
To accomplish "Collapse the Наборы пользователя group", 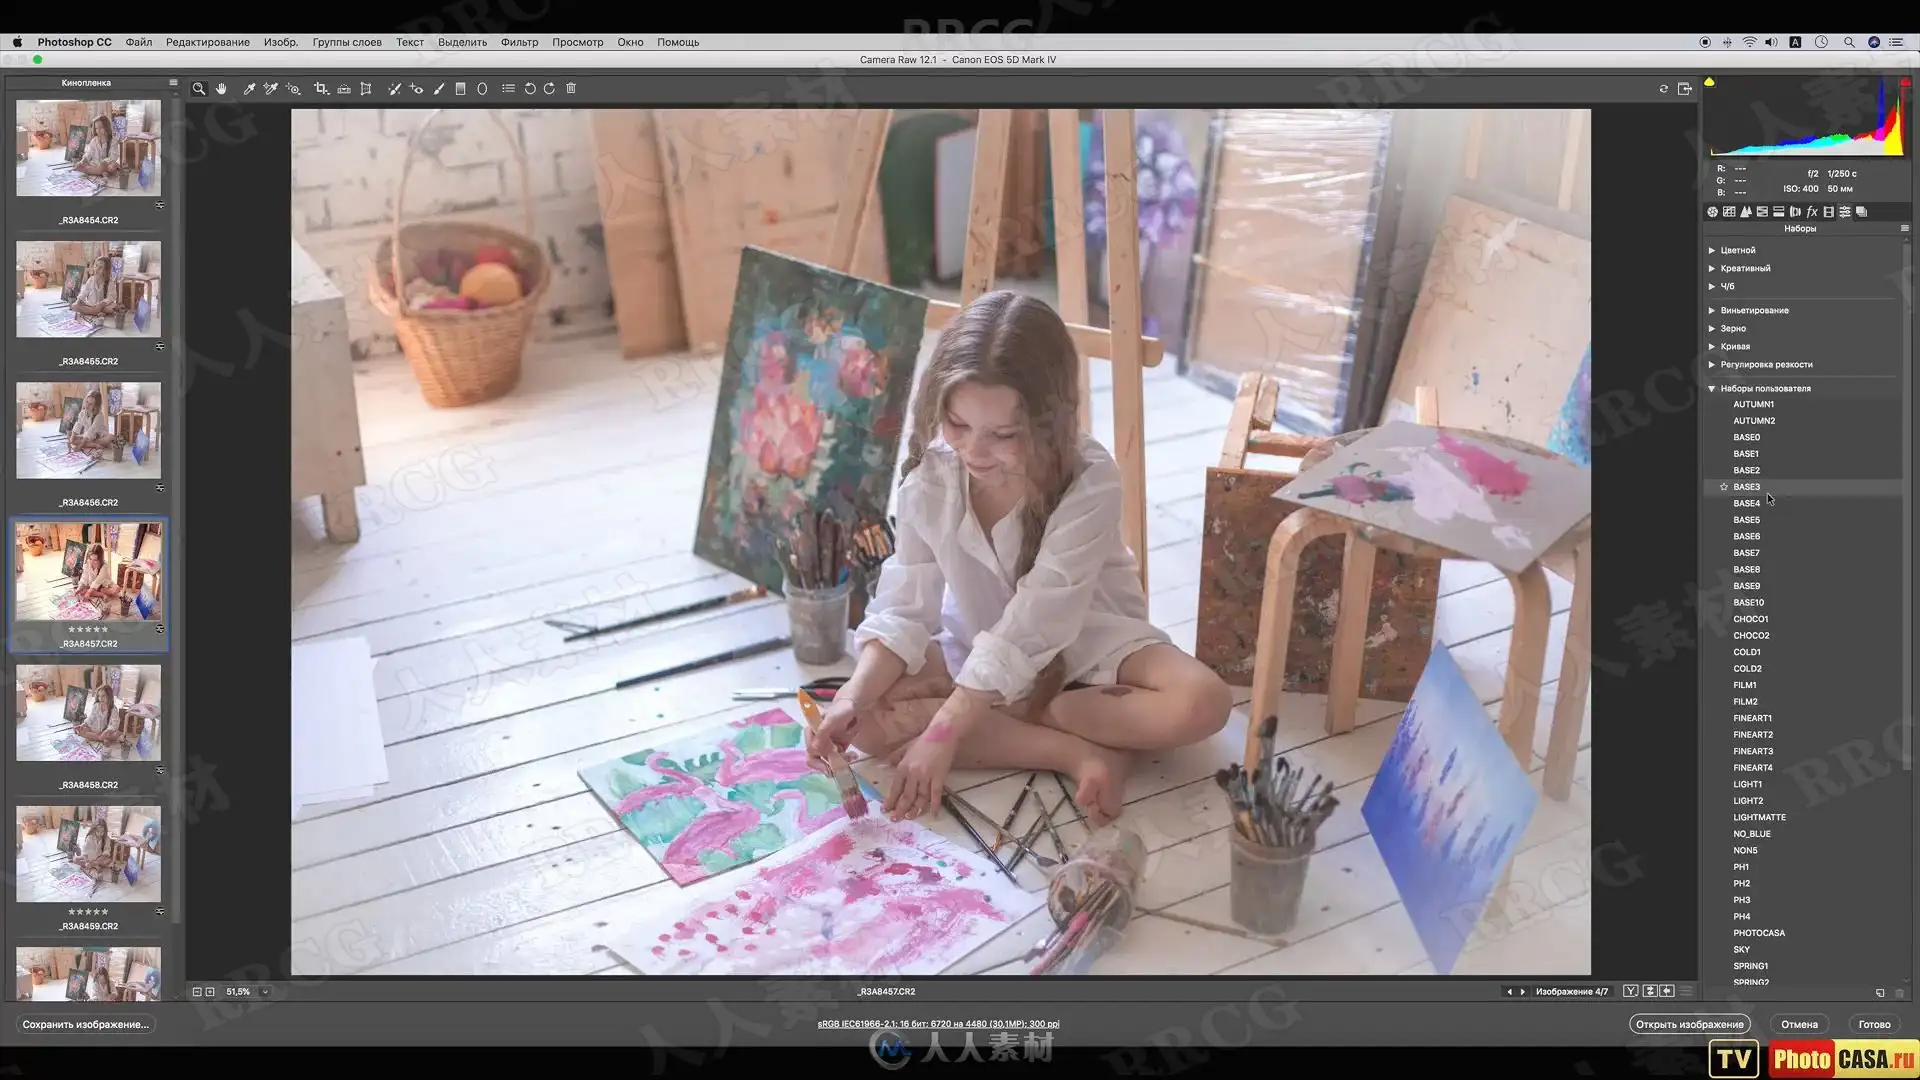I will 1712,388.
